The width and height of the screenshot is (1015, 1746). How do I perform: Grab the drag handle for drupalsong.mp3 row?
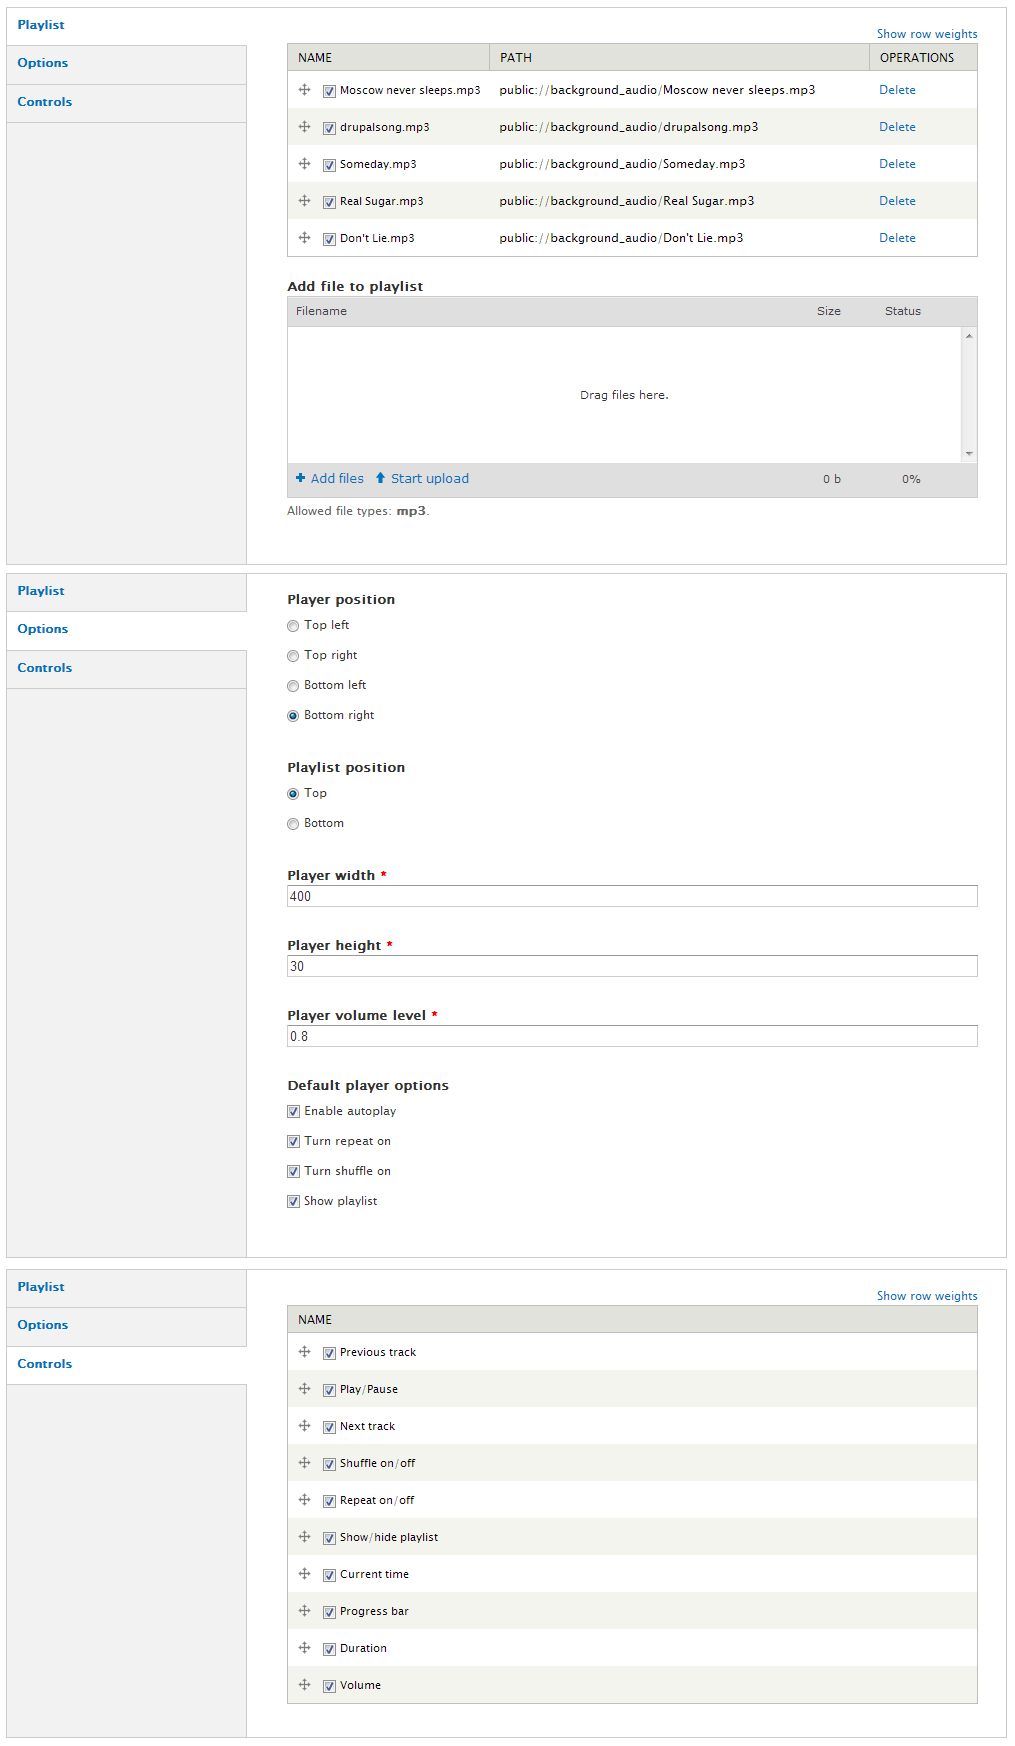[x=304, y=127]
